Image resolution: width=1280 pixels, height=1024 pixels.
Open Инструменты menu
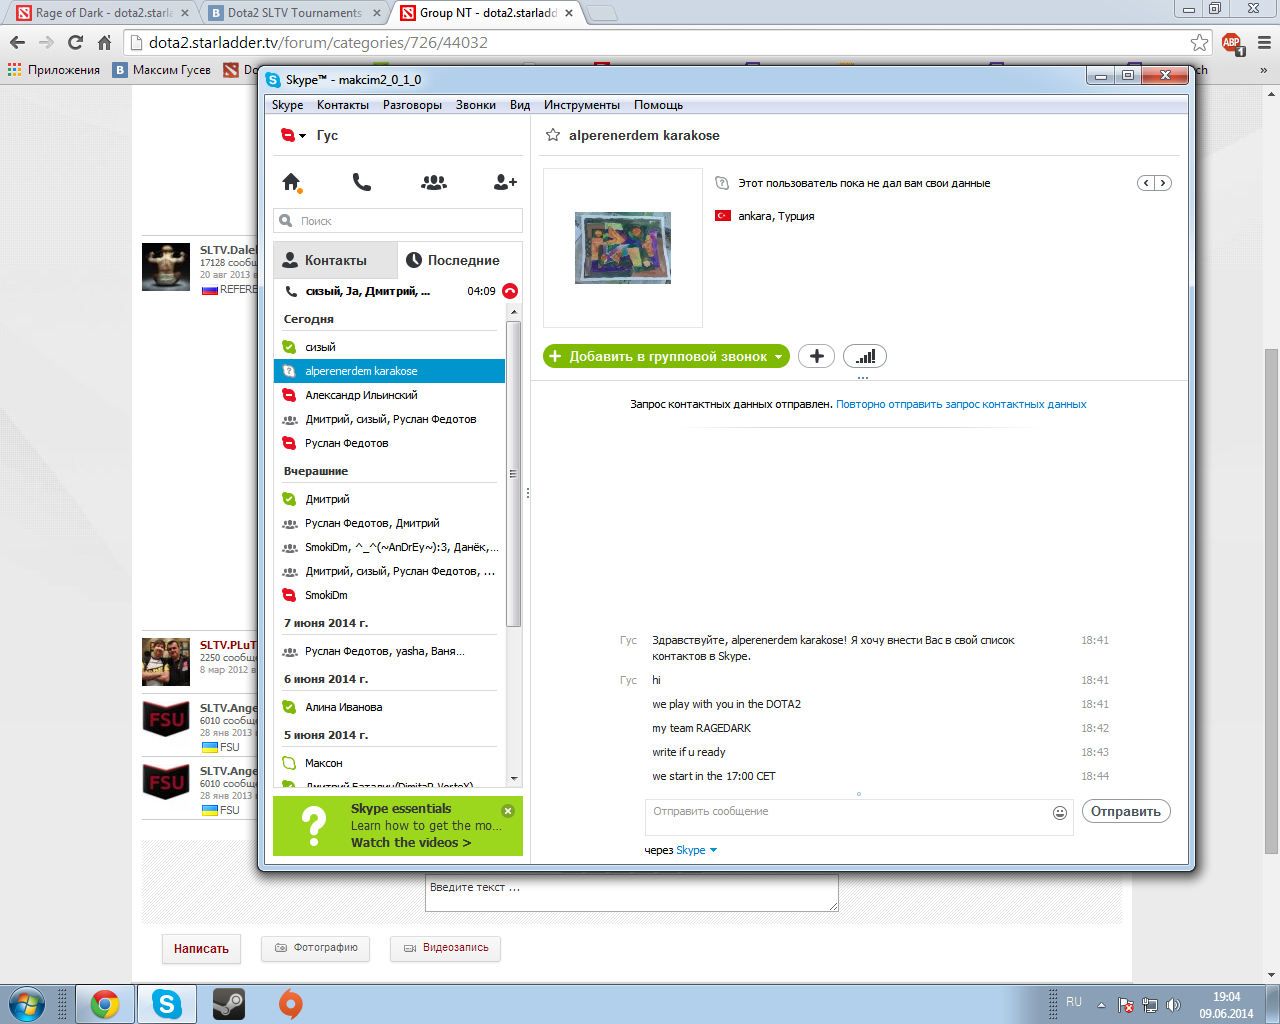point(582,105)
